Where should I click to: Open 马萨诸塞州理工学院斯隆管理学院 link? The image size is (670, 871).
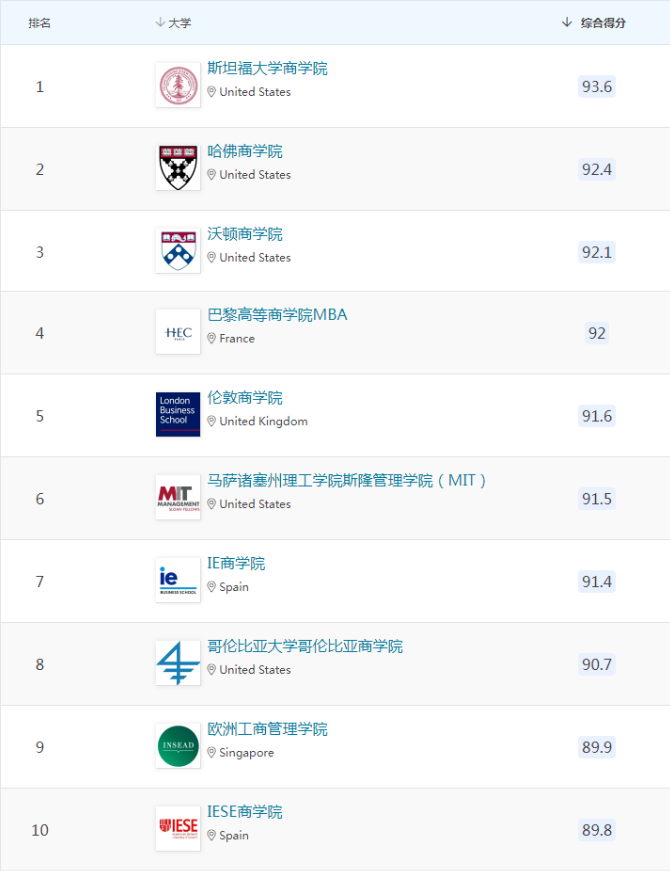pyautogui.click(x=347, y=480)
